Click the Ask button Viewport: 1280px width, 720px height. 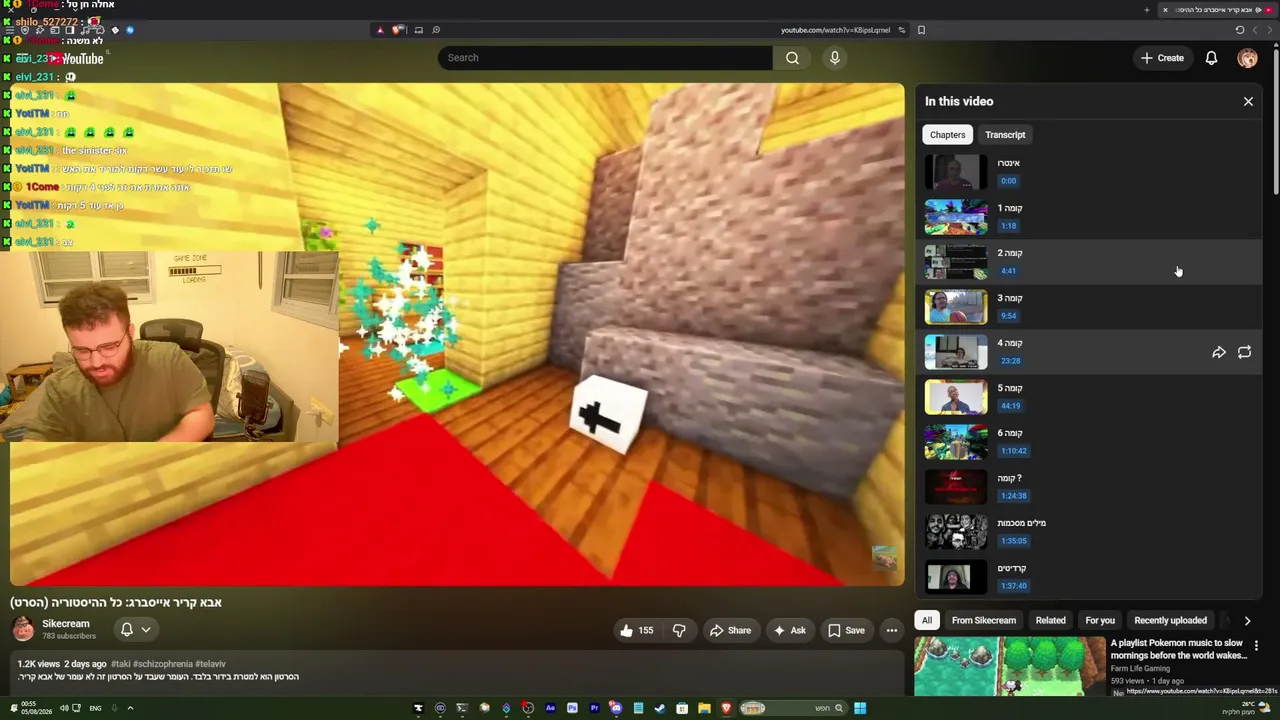[x=788, y=630]
